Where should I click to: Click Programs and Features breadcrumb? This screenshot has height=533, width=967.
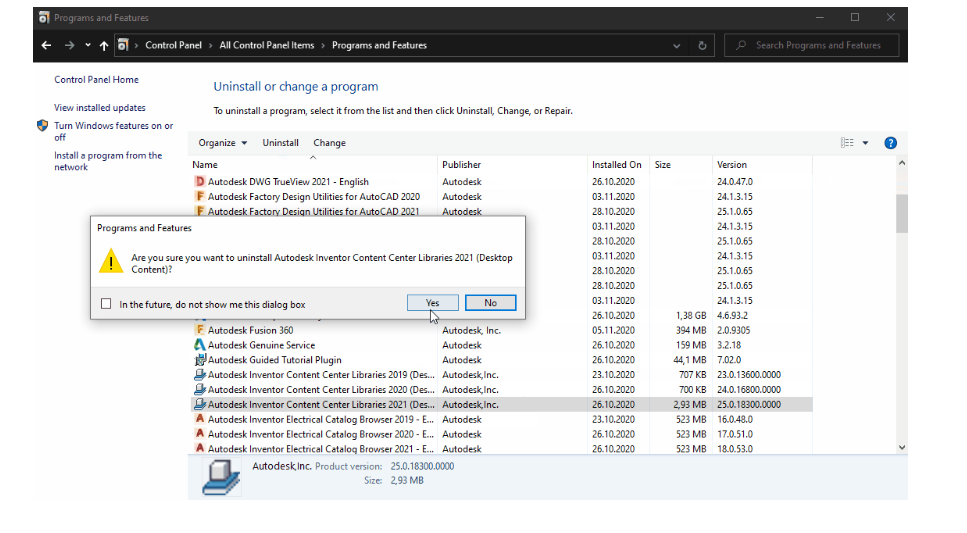(x=379, y=45)
